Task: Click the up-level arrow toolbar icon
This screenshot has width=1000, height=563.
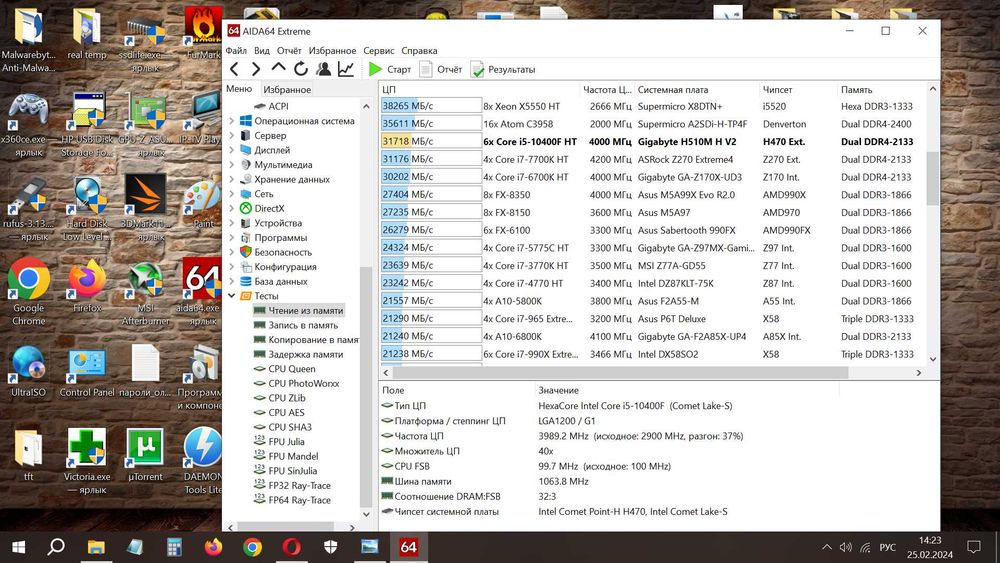Action: (278, 68)
